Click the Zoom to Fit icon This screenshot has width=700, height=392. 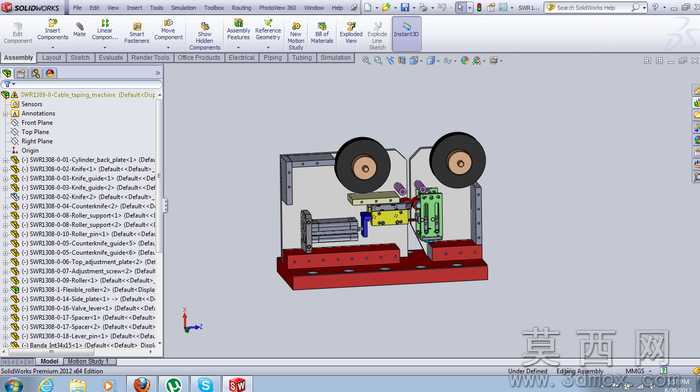[x=366, y=60]
